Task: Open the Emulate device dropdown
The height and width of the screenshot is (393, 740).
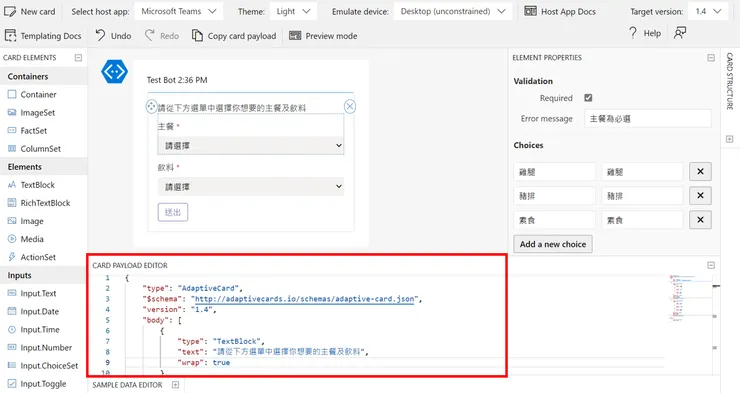Action: [x=453, y=11]
